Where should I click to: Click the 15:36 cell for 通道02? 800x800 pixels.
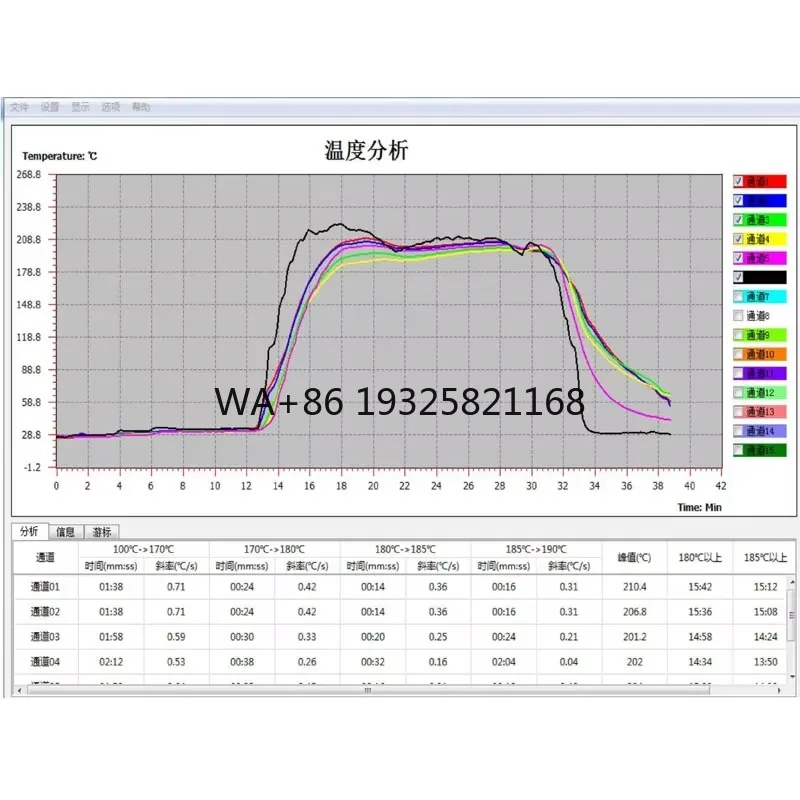700,612
